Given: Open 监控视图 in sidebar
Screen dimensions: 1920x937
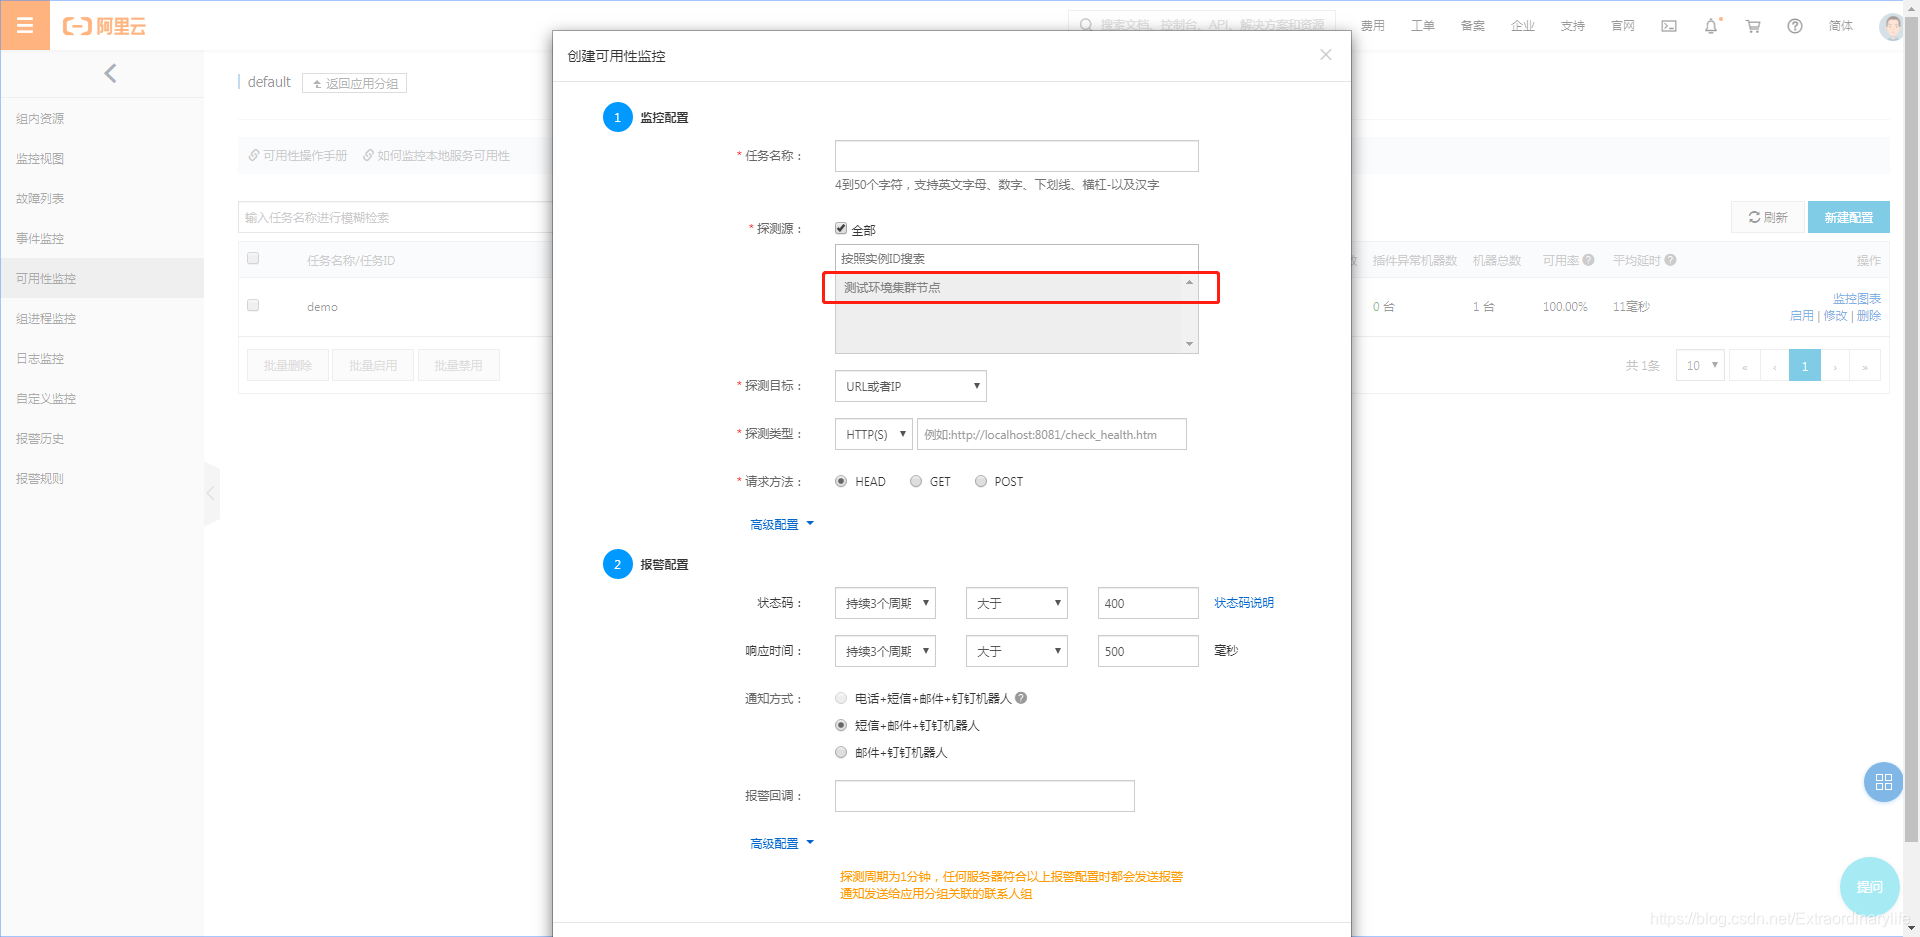Looking at the screenshot, I should pos(40,158).
